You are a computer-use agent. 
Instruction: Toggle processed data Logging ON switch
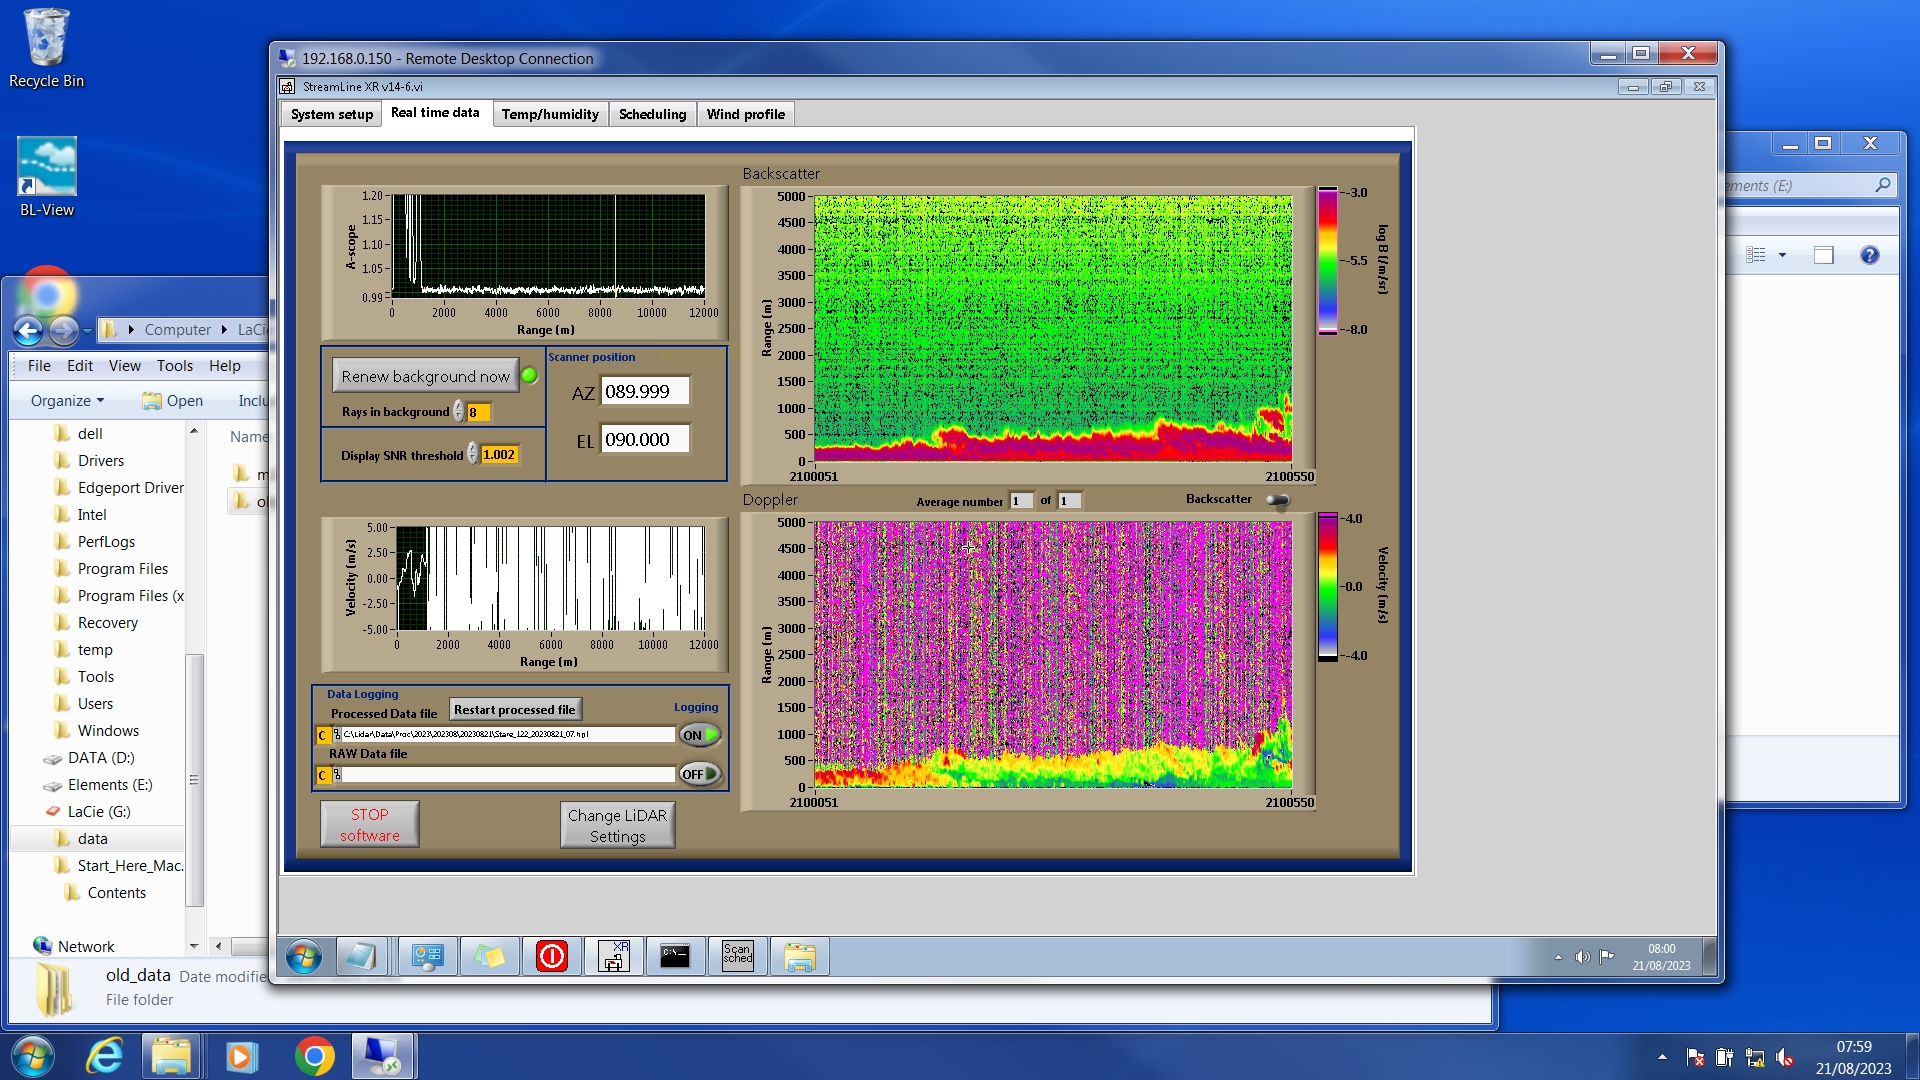[x=700, y=735]
